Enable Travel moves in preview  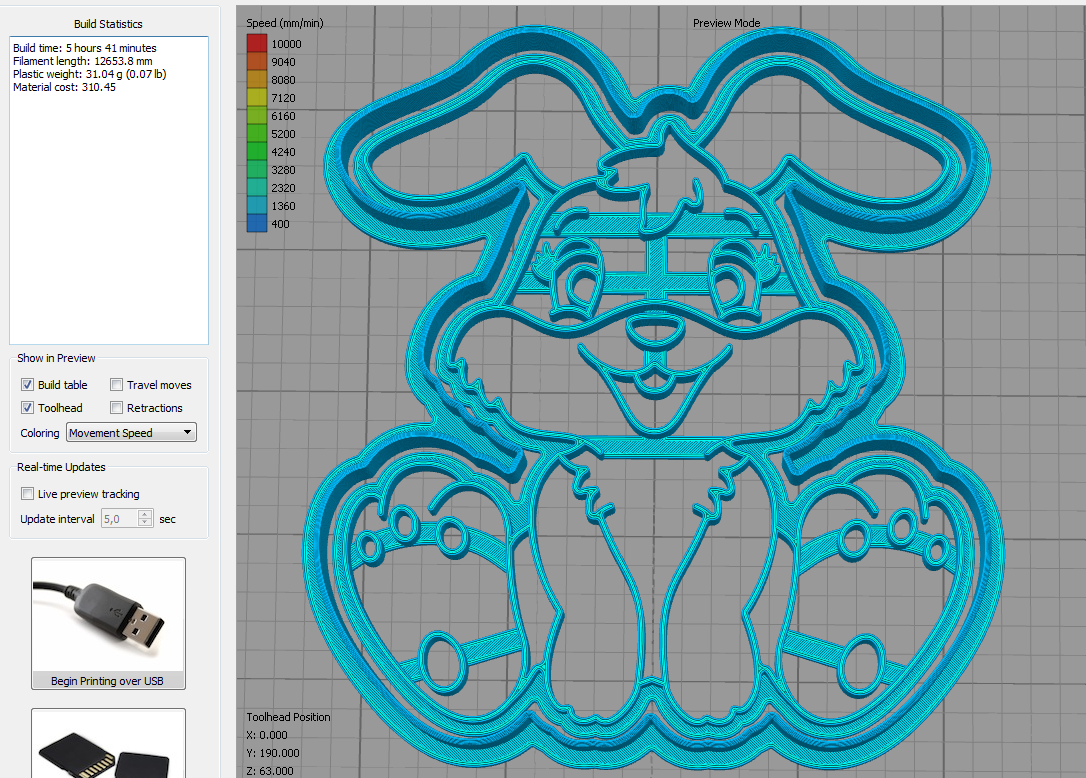pyautogui.click(x=117, y=385)
